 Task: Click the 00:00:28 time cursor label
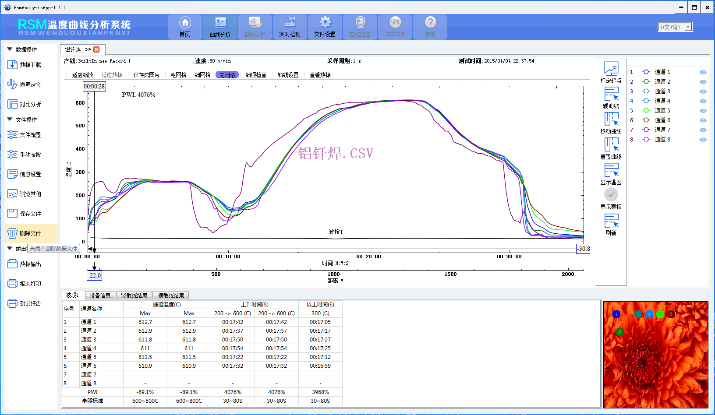(94, 87)
